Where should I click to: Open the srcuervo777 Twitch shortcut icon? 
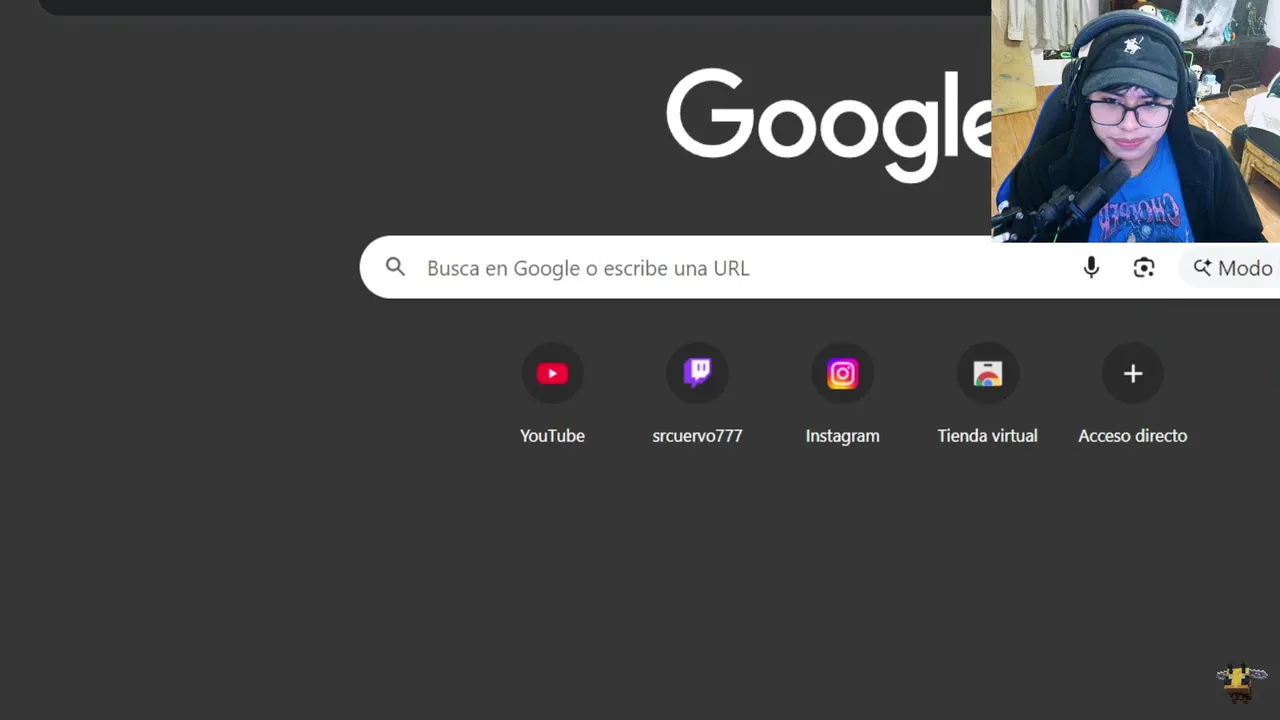tap(697, 373)
